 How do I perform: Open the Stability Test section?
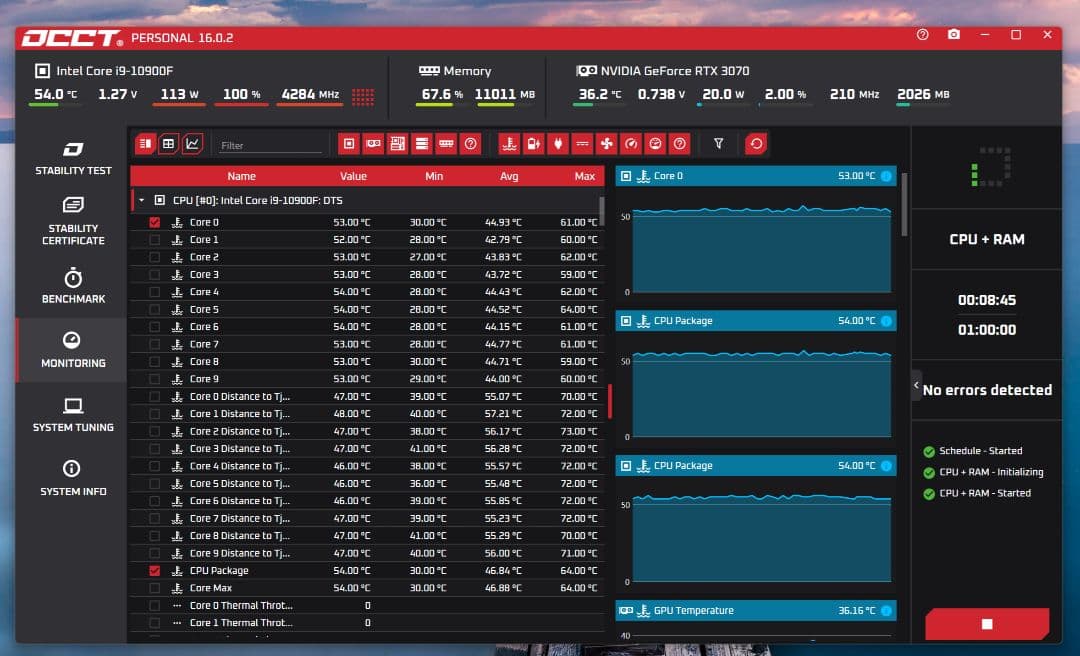pyautogui.click(x=73, y=158)
